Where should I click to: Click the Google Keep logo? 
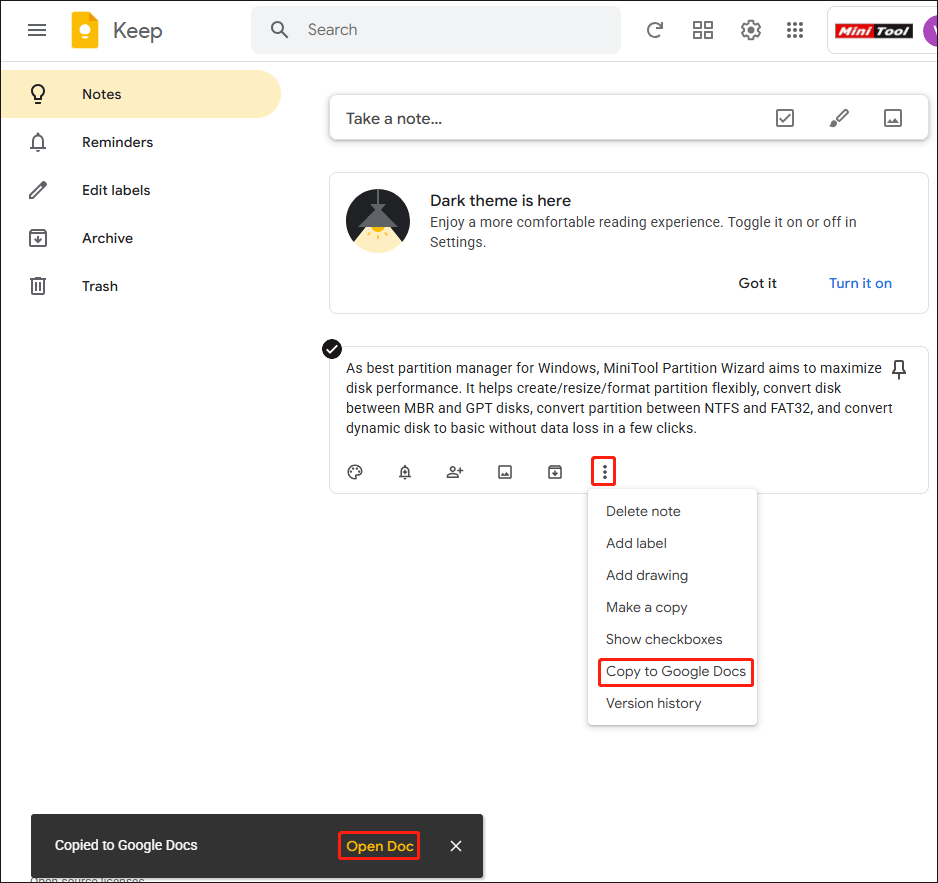pos(85,30)
